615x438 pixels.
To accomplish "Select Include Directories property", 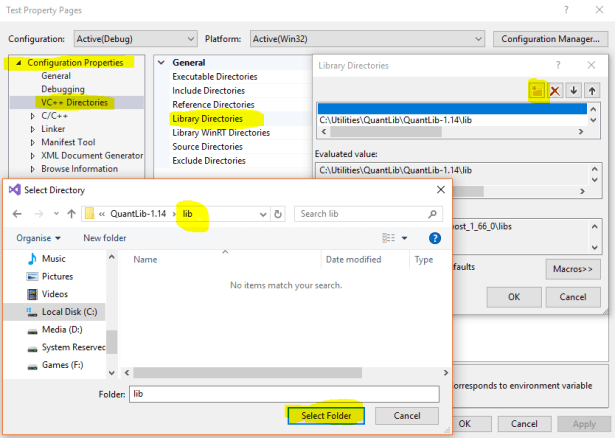I will [208, 91].
